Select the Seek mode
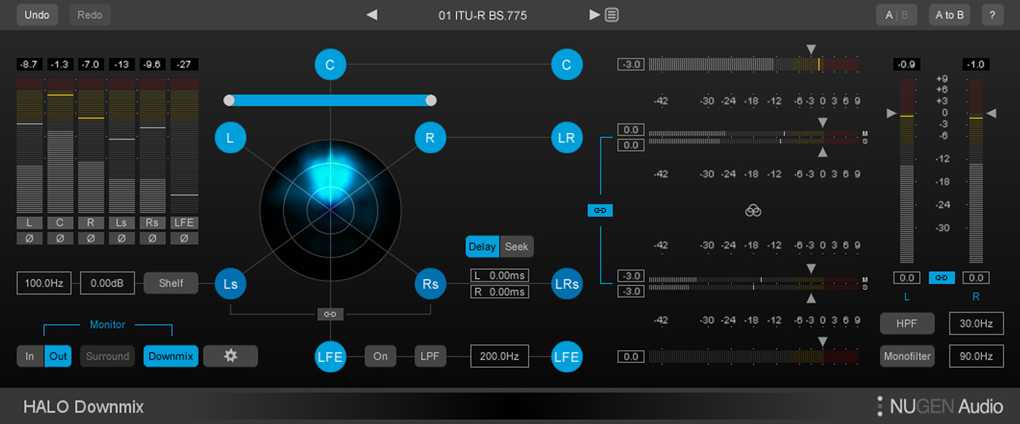1020x424 pixels. (x=517, y=246)
